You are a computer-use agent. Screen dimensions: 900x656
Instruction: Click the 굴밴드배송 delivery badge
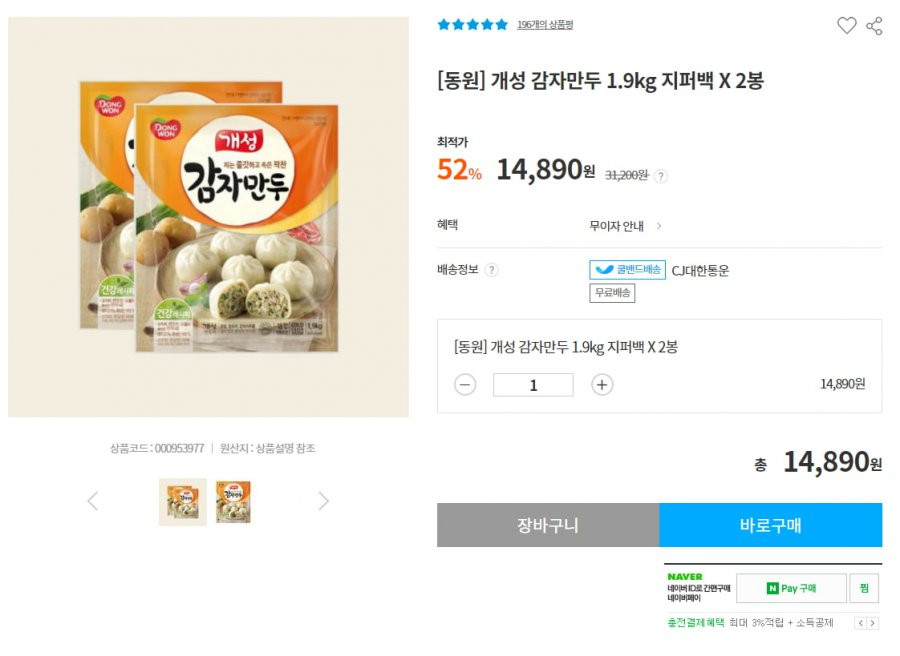[x=627, y=270]
